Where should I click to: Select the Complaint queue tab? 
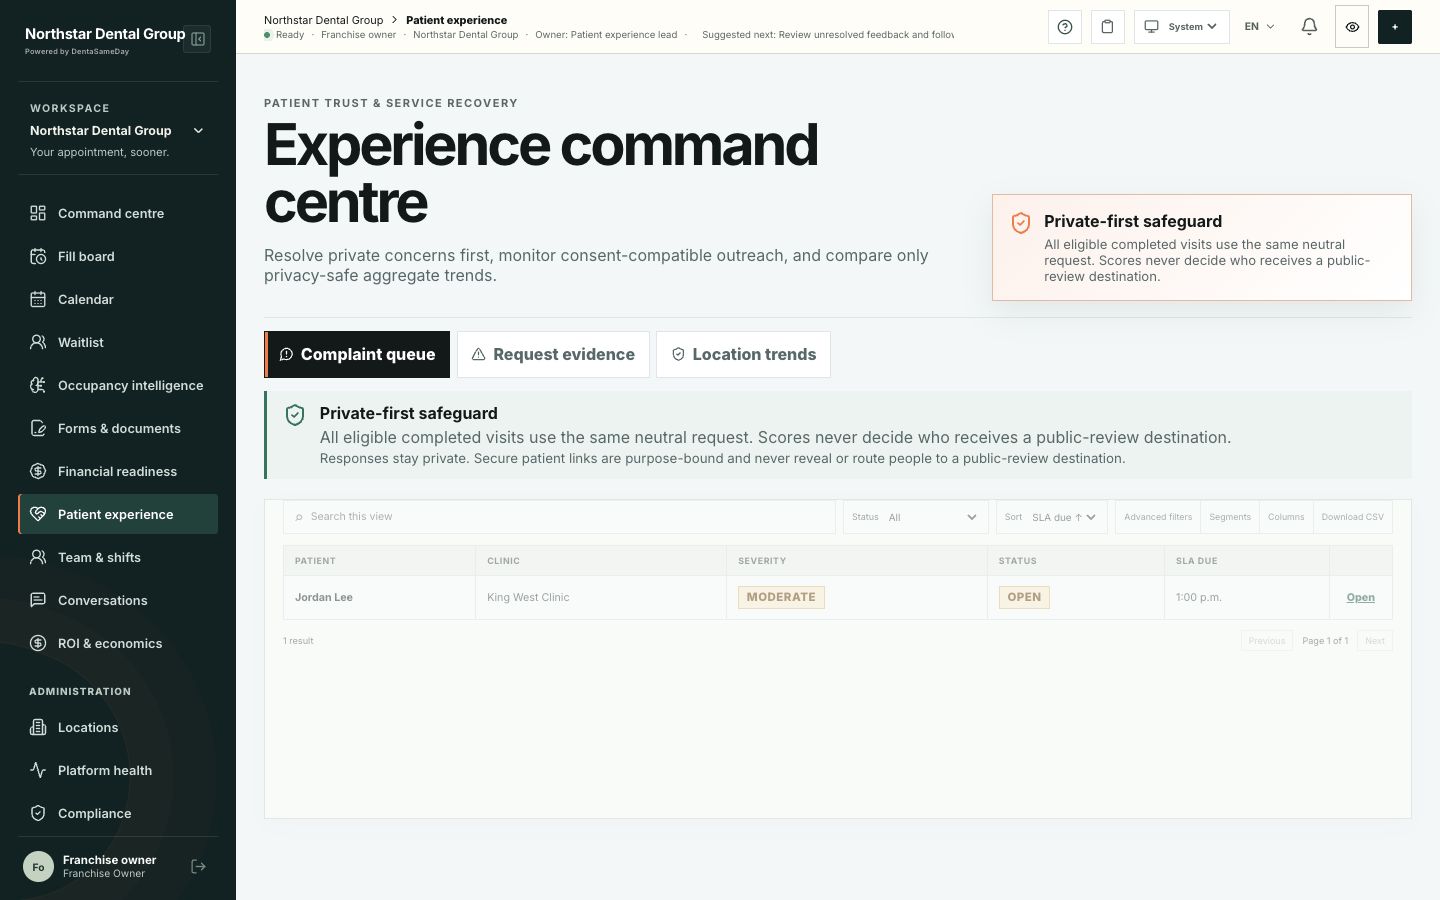[357, 354]
